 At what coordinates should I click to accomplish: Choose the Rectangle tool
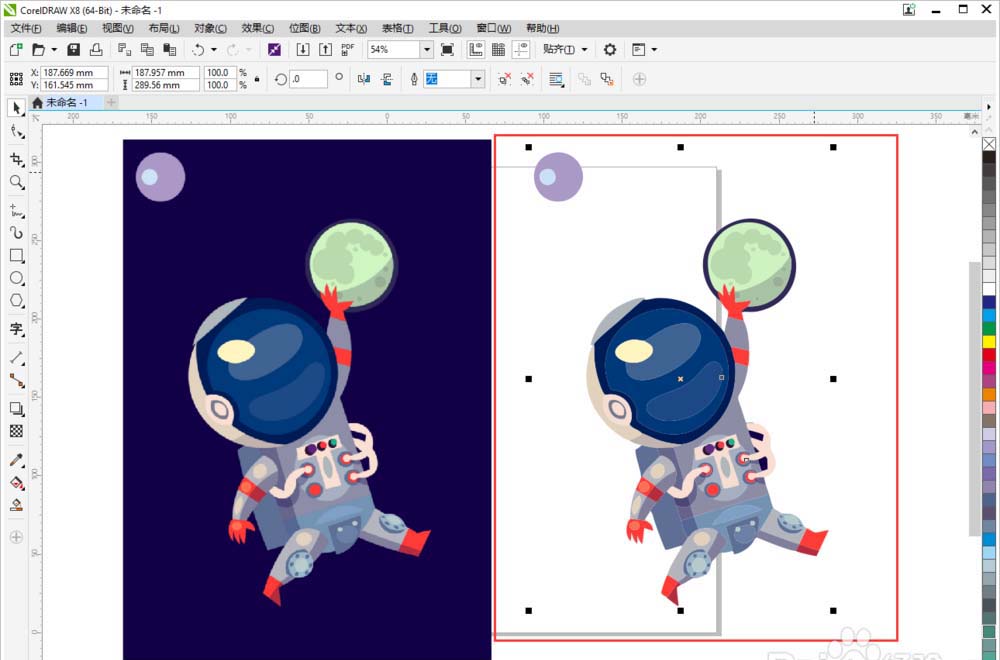(x=16, y=255)
